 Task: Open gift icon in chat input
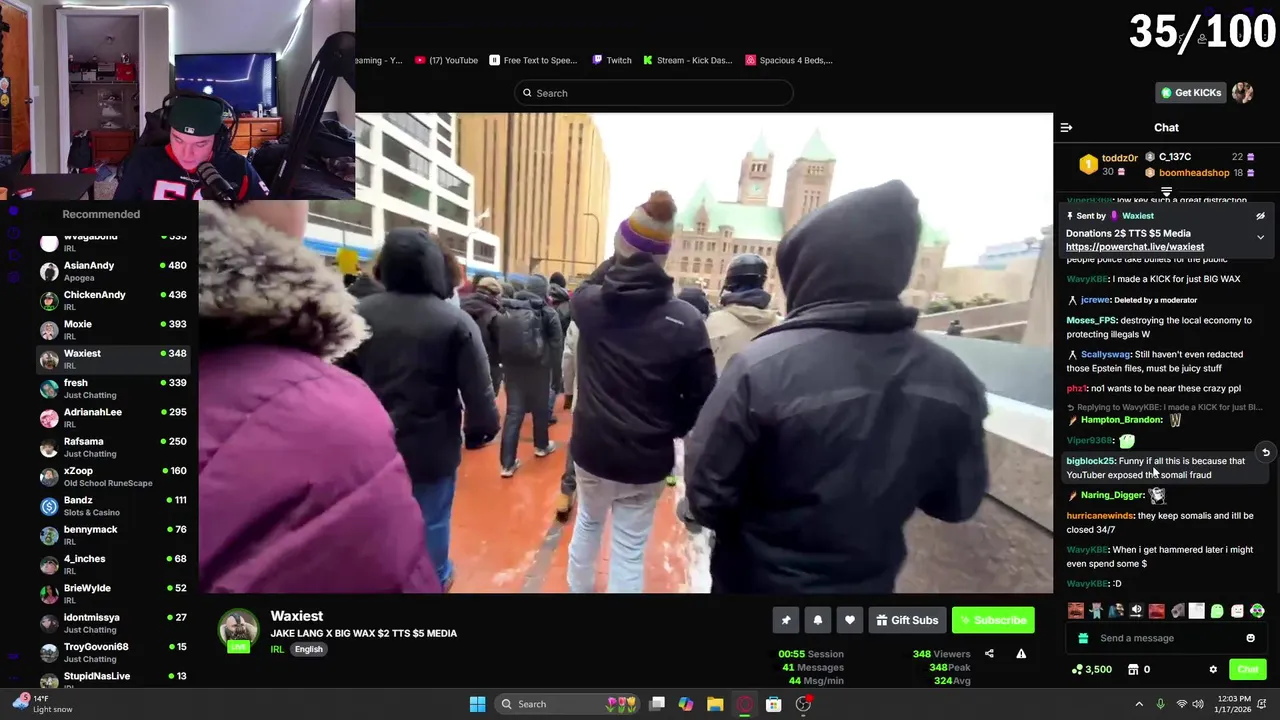pos(1083,638)
